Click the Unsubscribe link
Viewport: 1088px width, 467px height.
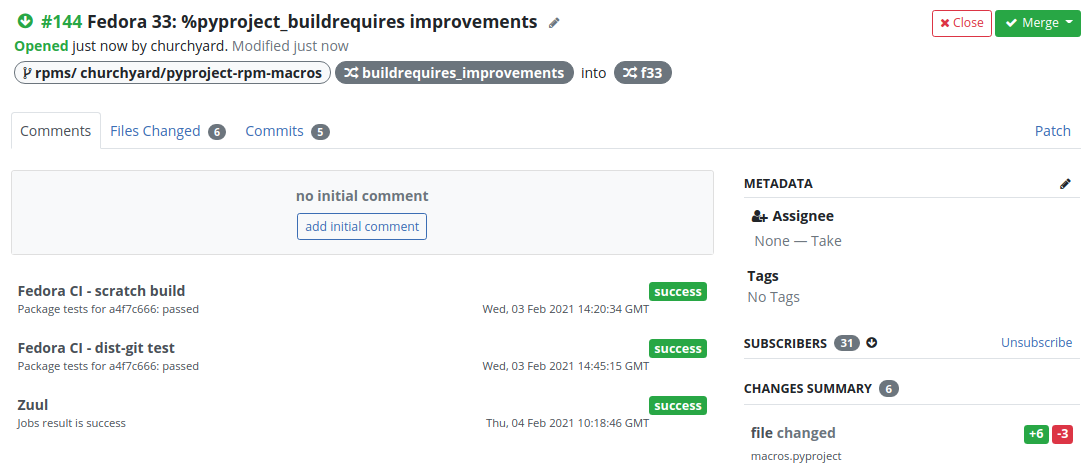pos(1037,342)
